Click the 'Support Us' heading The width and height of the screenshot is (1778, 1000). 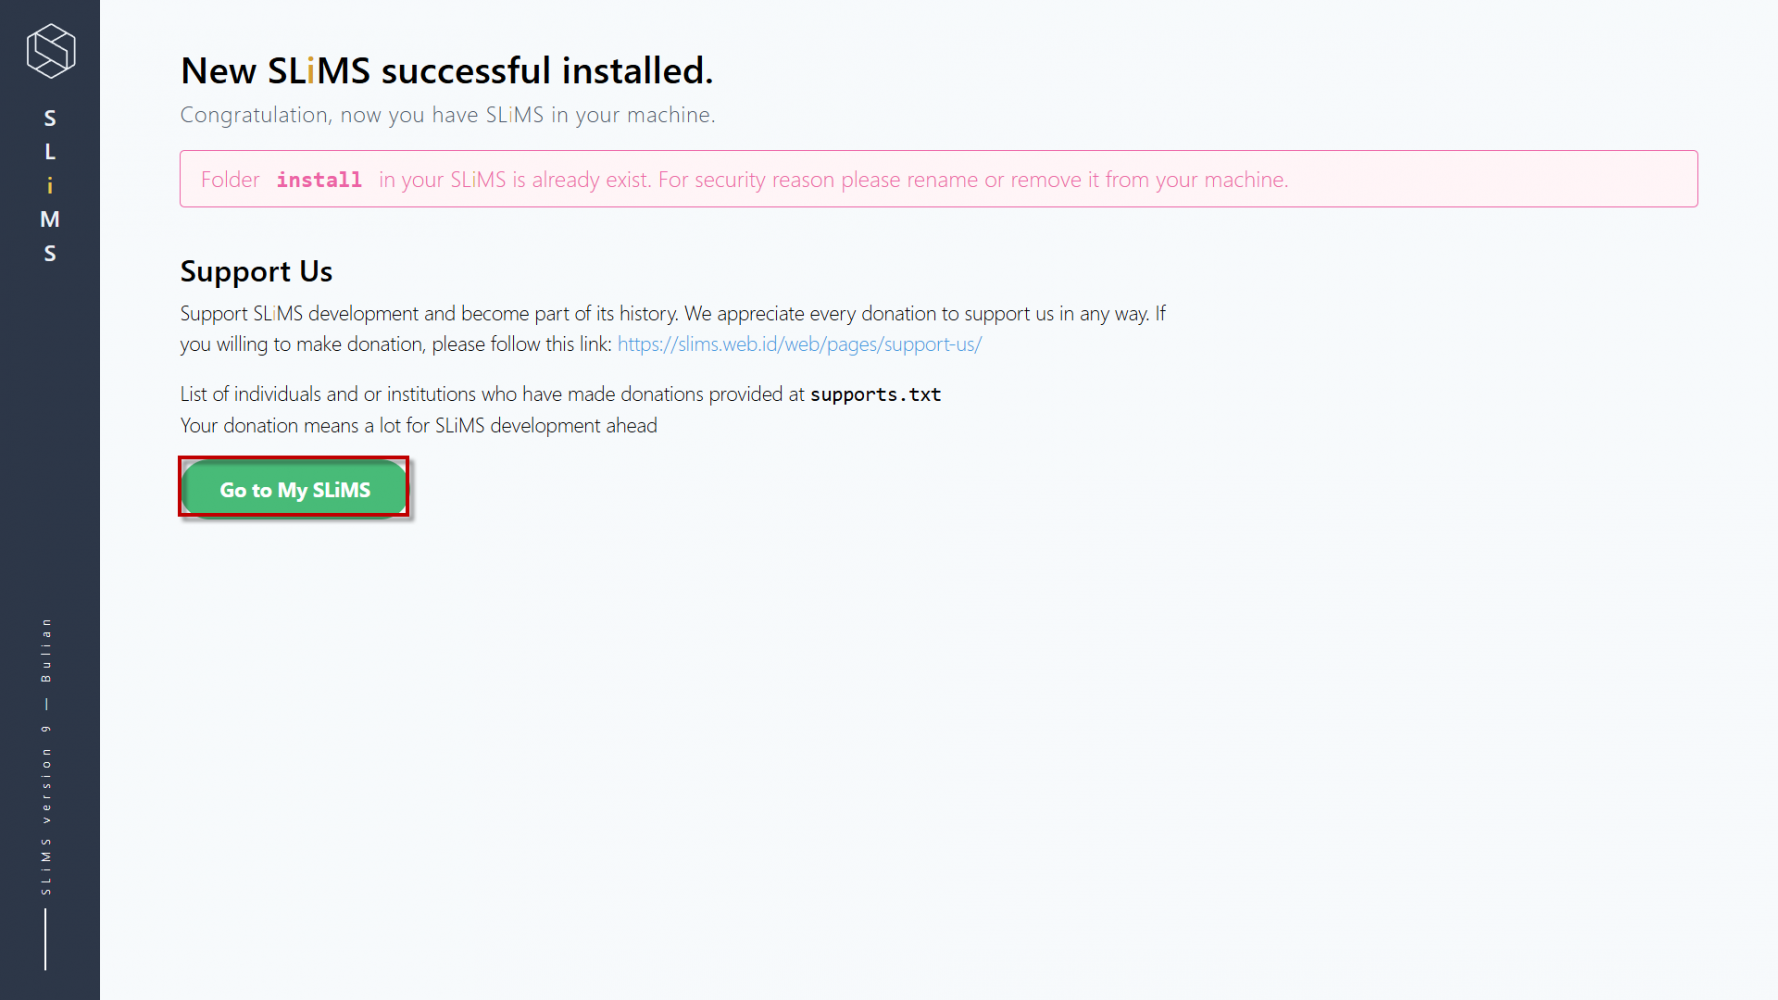click(x=256, y=272)
